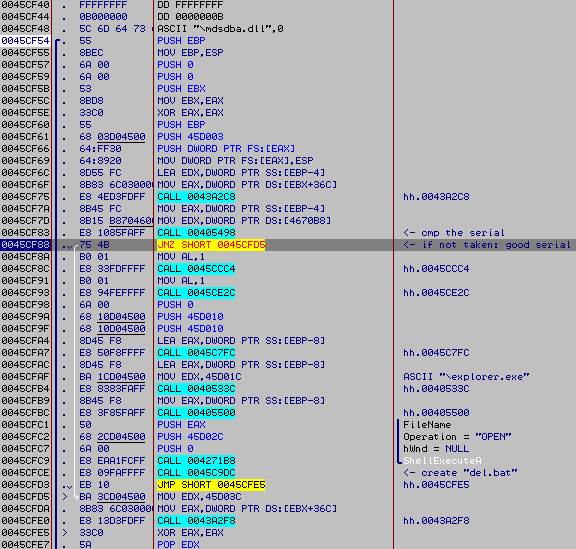Click the hWnd = NULL comment

pos(436,449)
